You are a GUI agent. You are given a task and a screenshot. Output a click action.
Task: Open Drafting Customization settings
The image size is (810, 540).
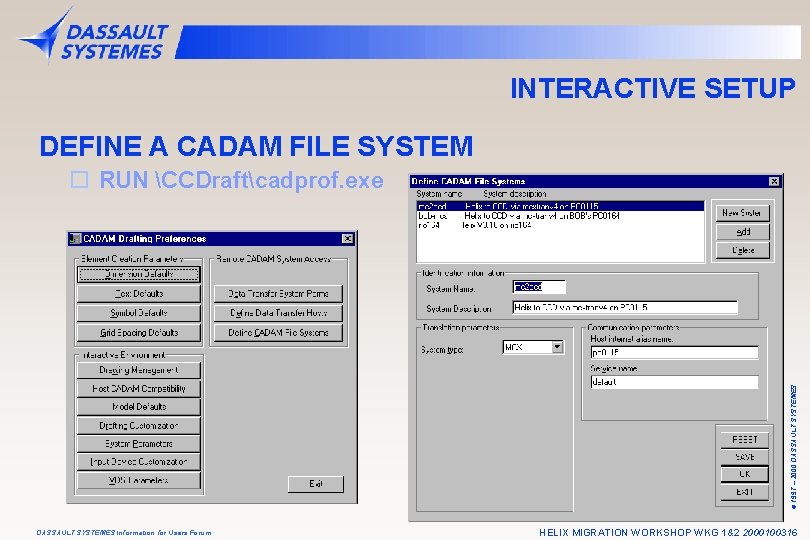click(x=138, y=425)
